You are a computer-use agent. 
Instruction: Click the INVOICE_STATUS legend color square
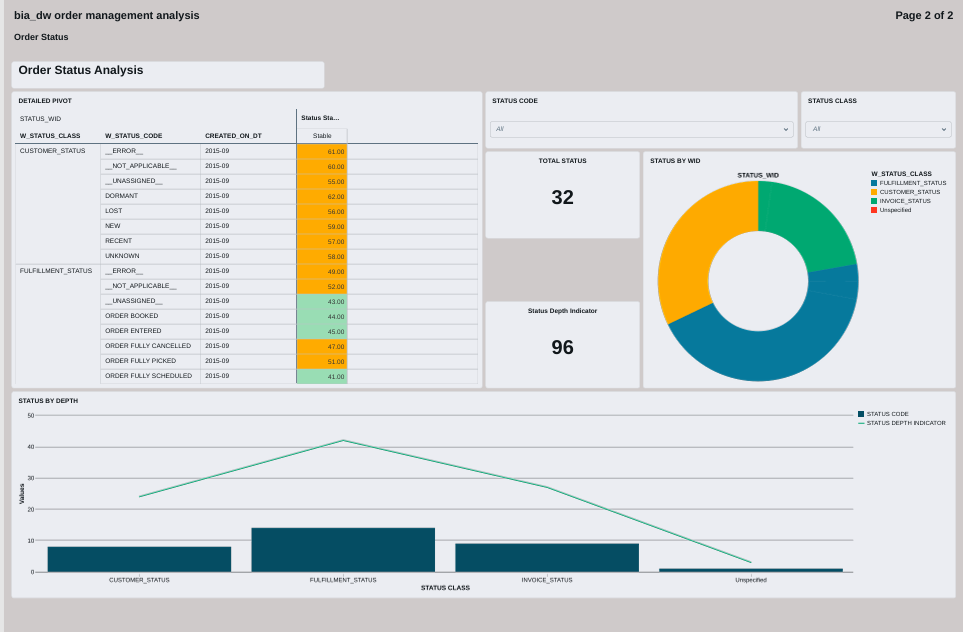pyautogui.click(x=874, y=201)
